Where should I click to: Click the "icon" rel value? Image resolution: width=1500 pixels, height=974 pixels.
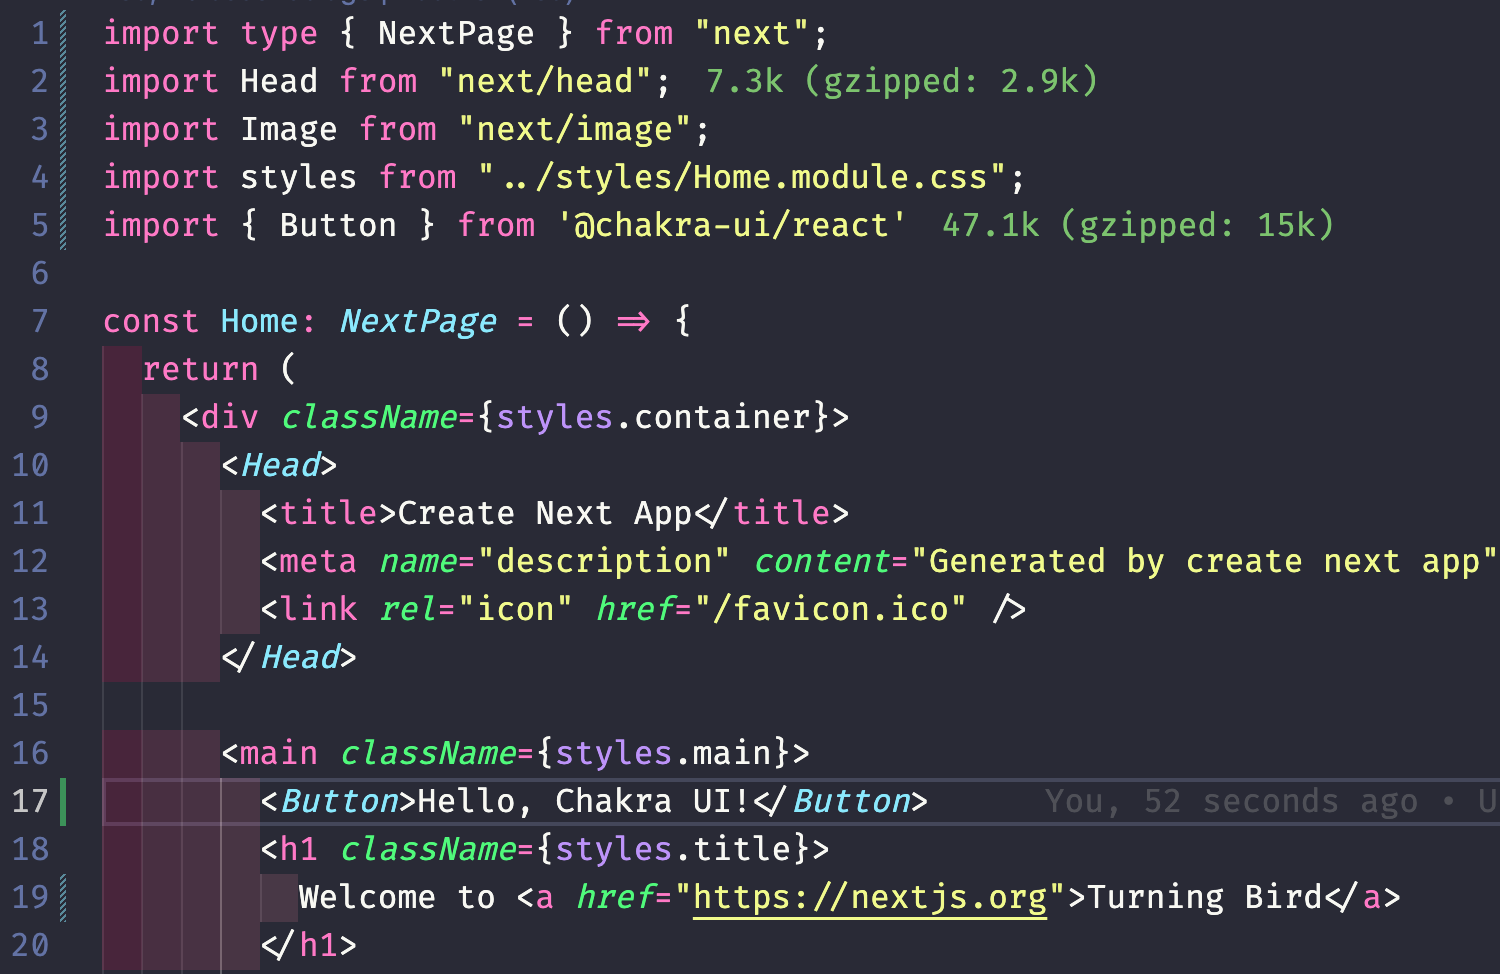(x=516, y=609)
